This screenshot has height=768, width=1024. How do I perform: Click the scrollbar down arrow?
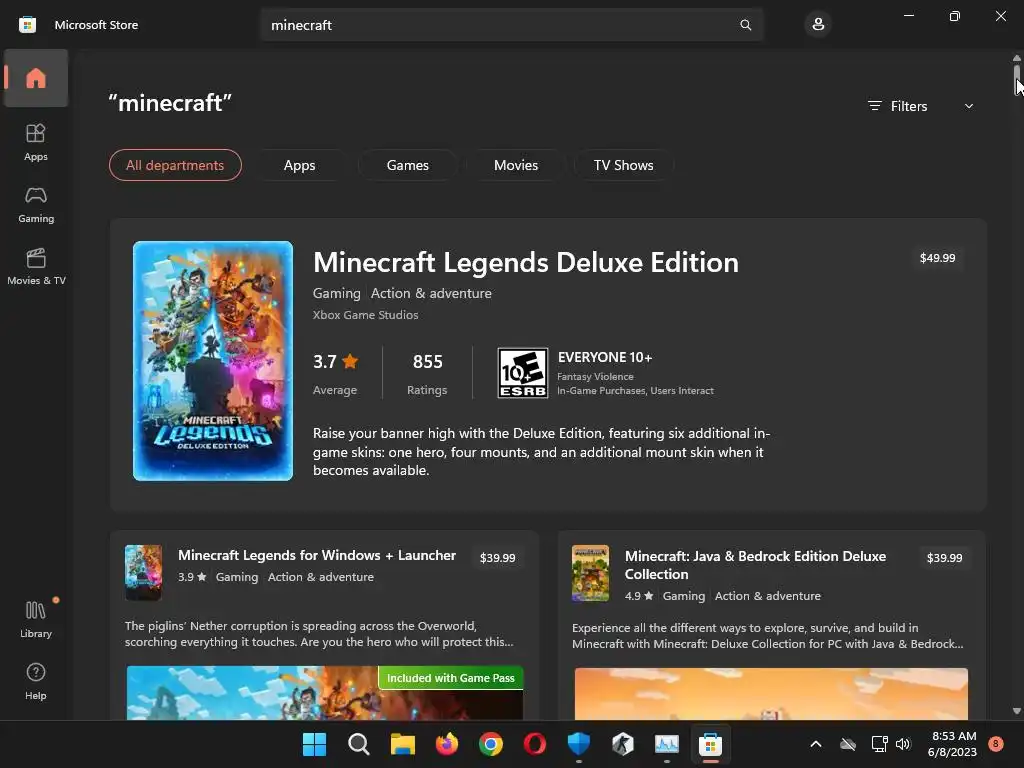(x=1016, y=711)
